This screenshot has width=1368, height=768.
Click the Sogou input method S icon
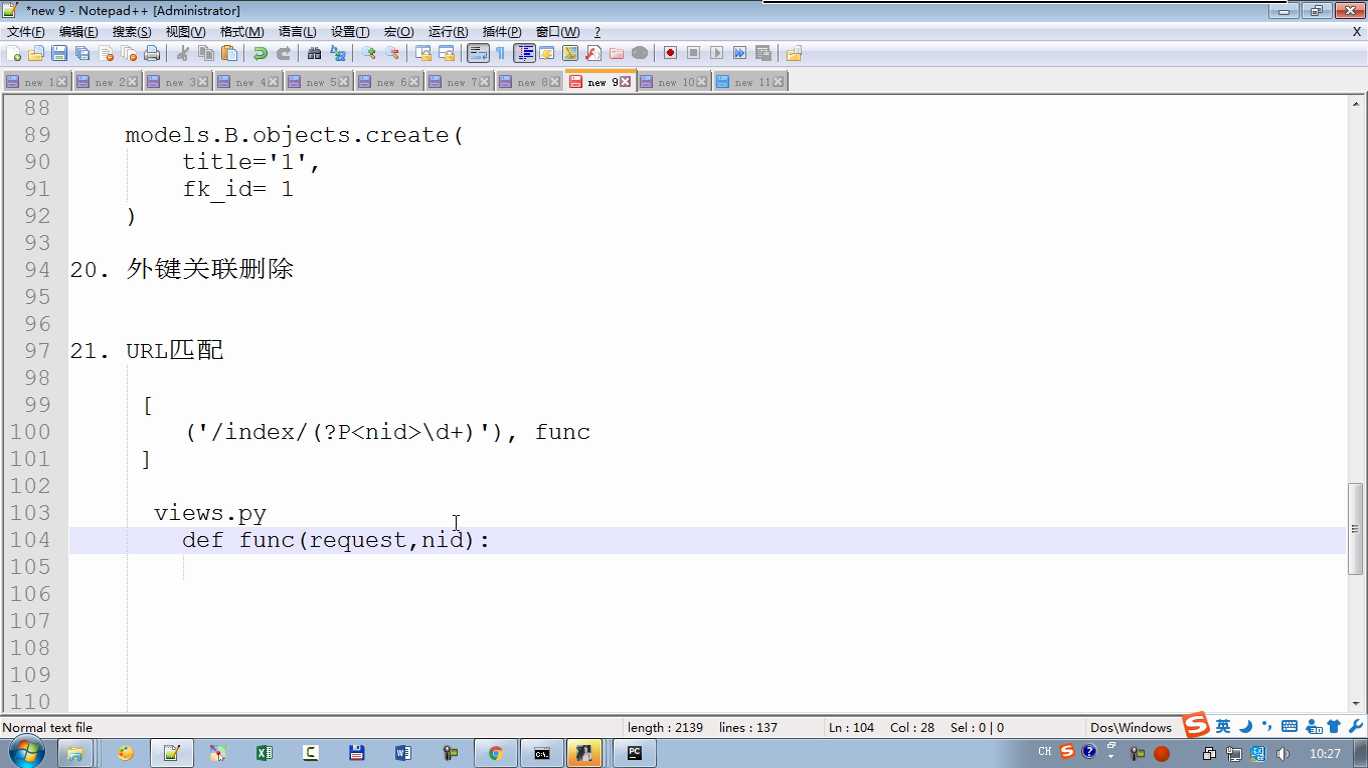pos(1195,726)
